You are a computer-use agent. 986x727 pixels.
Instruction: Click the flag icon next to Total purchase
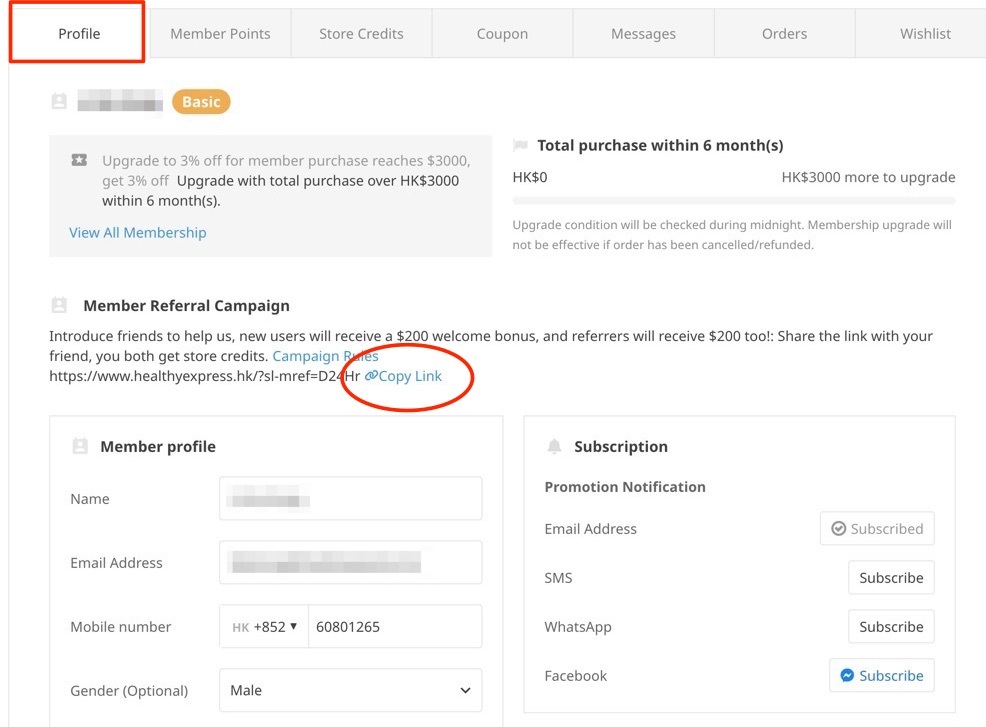coord(521,144)
